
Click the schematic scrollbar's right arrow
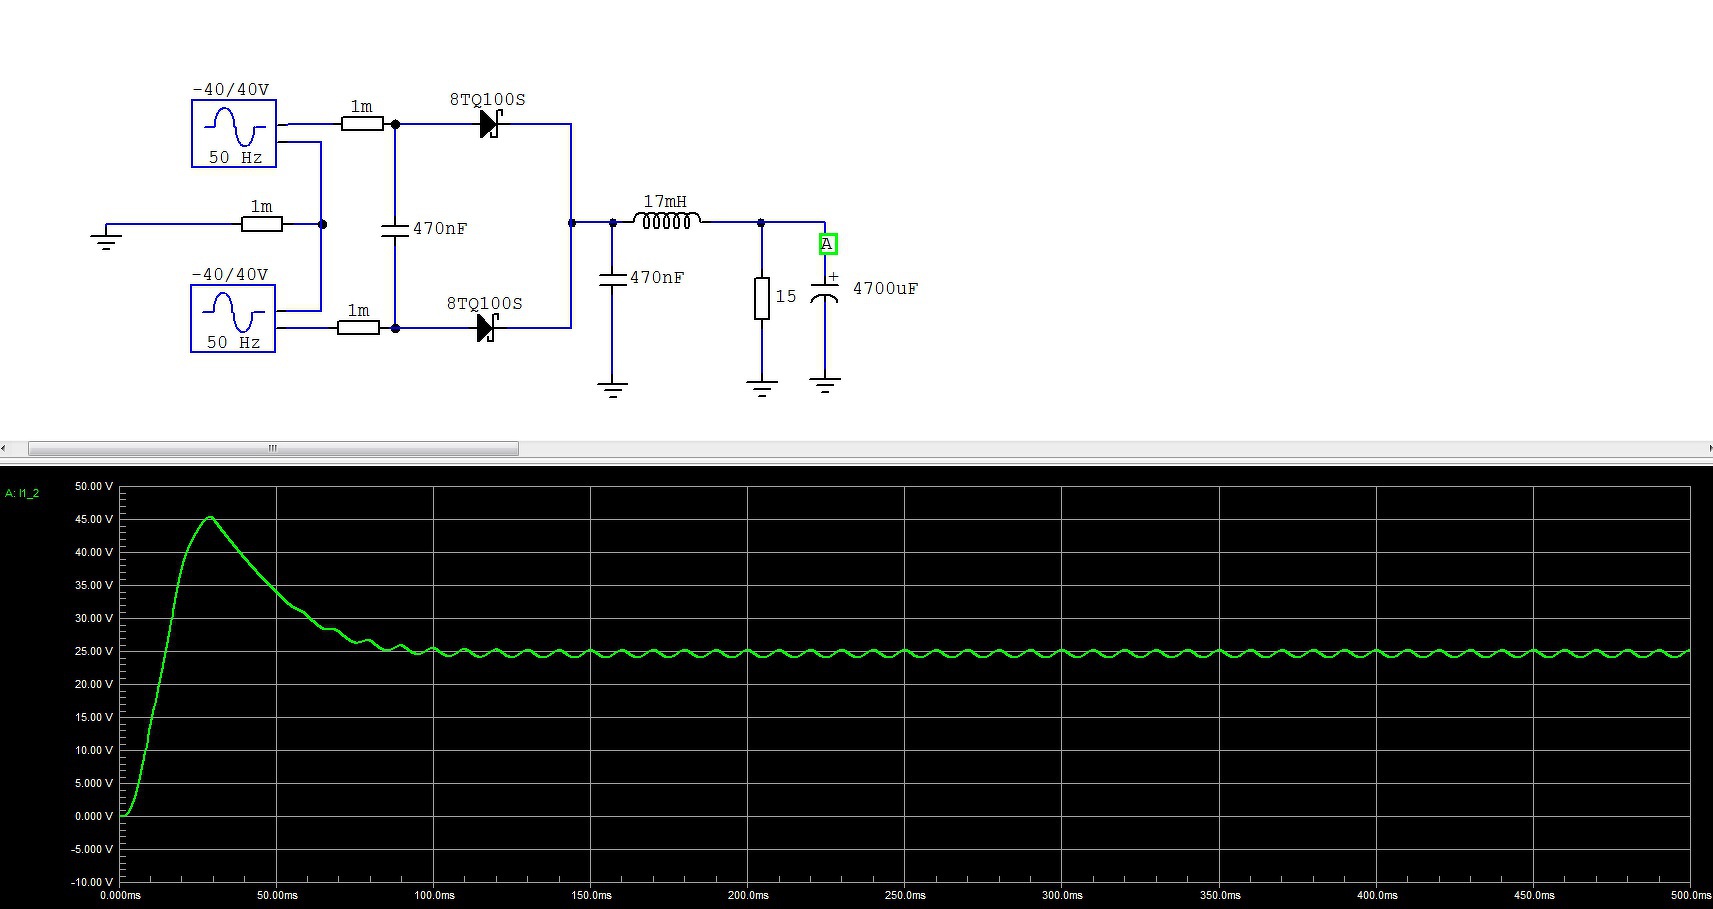1709,448
